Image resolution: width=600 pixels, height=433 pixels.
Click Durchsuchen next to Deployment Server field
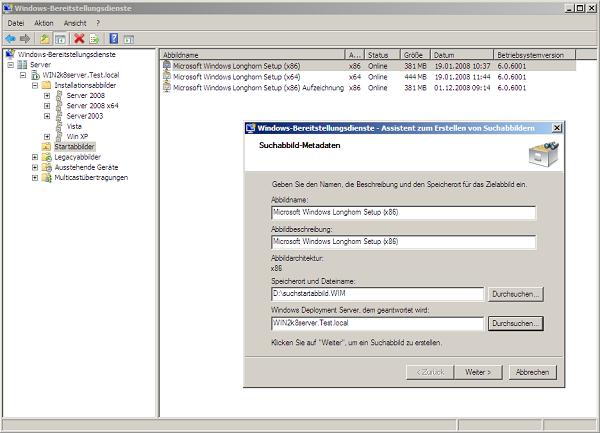(x=515, y=324)
